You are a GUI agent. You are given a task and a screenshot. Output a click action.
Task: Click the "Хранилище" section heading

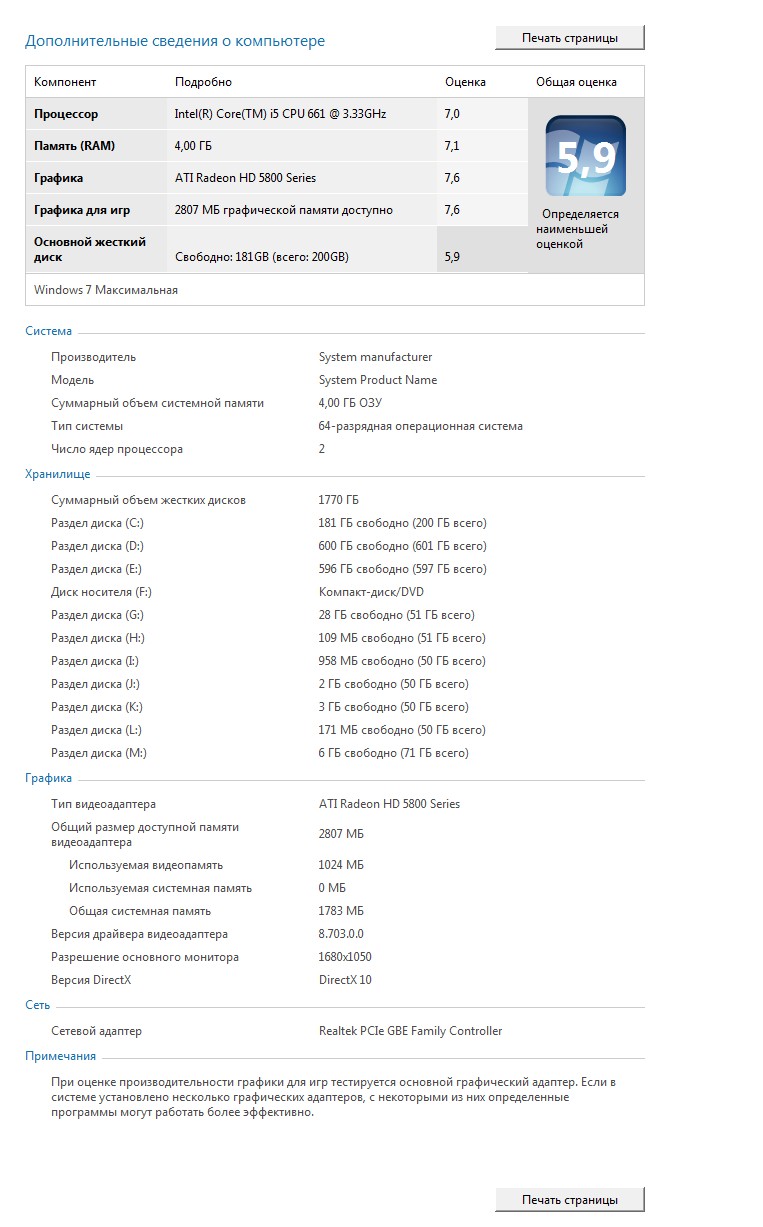tap(57, 474)
